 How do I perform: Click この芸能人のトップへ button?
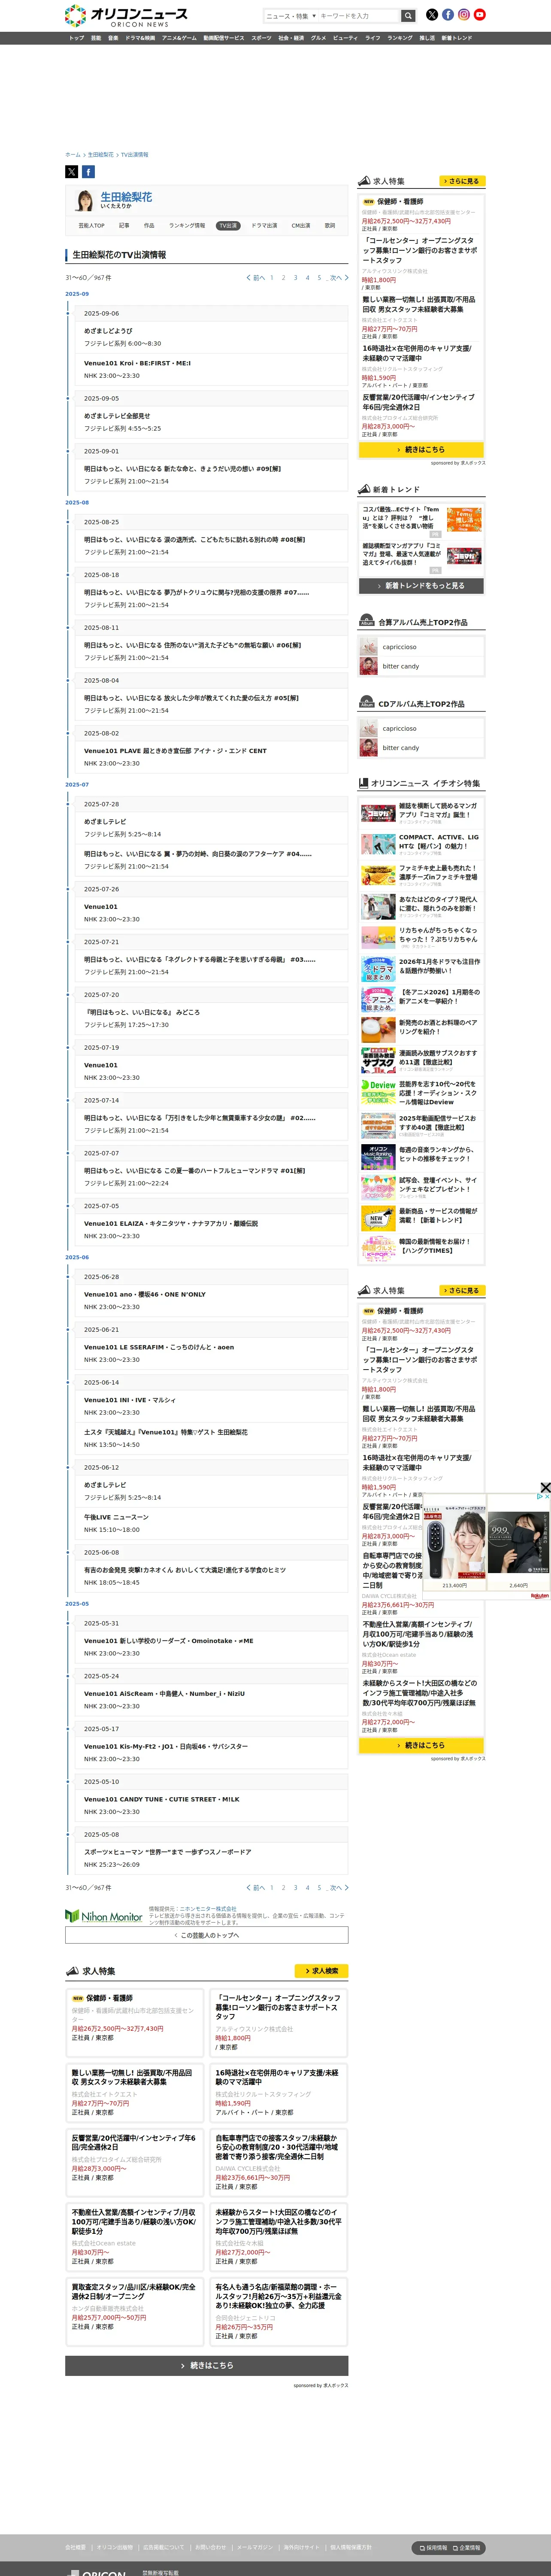click(x=207, y=1935)
